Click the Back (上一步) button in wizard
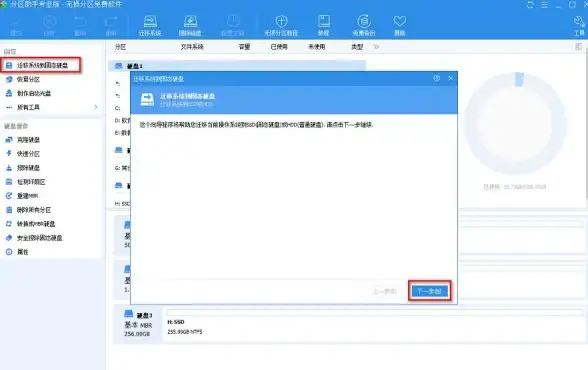The width and height of the screenshot is (588, 370). coord(385,291)
